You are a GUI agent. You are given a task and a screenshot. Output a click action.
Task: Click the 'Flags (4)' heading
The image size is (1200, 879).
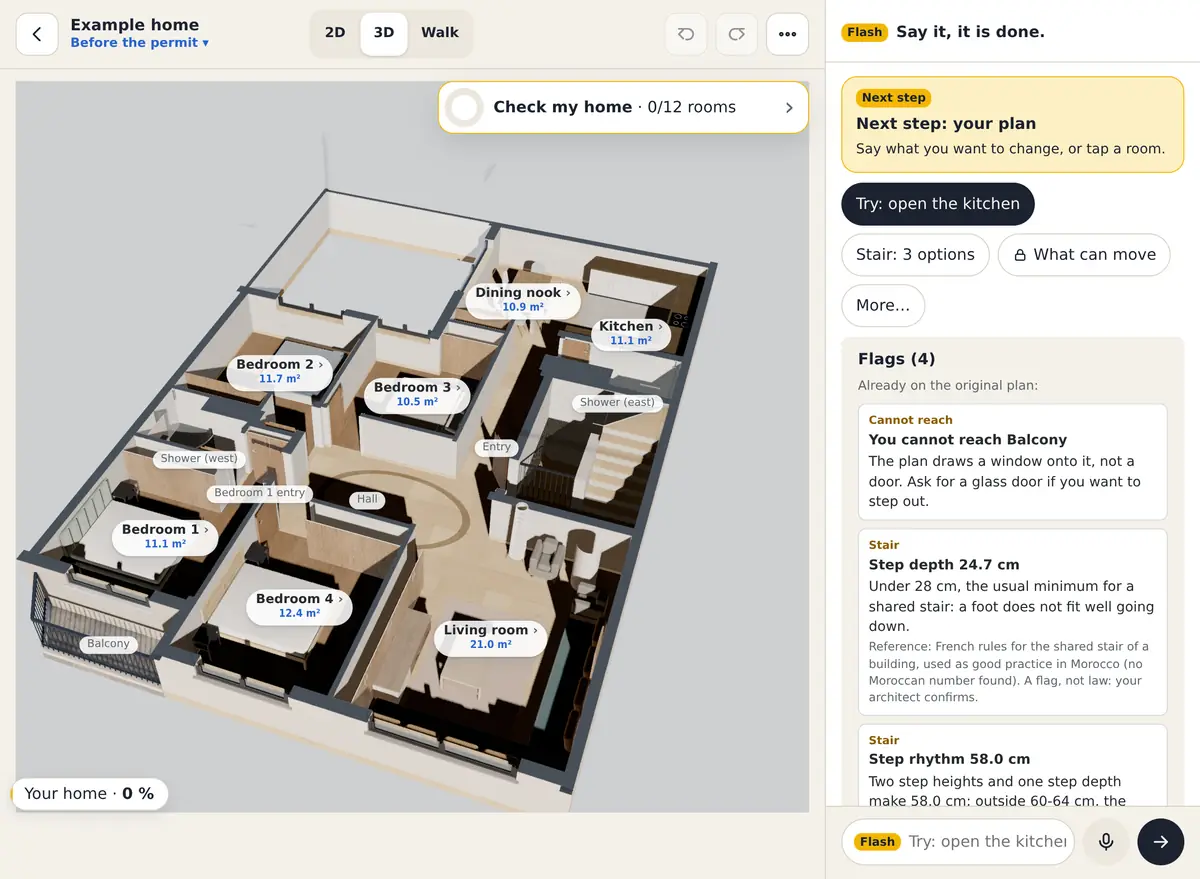[897, 359]
